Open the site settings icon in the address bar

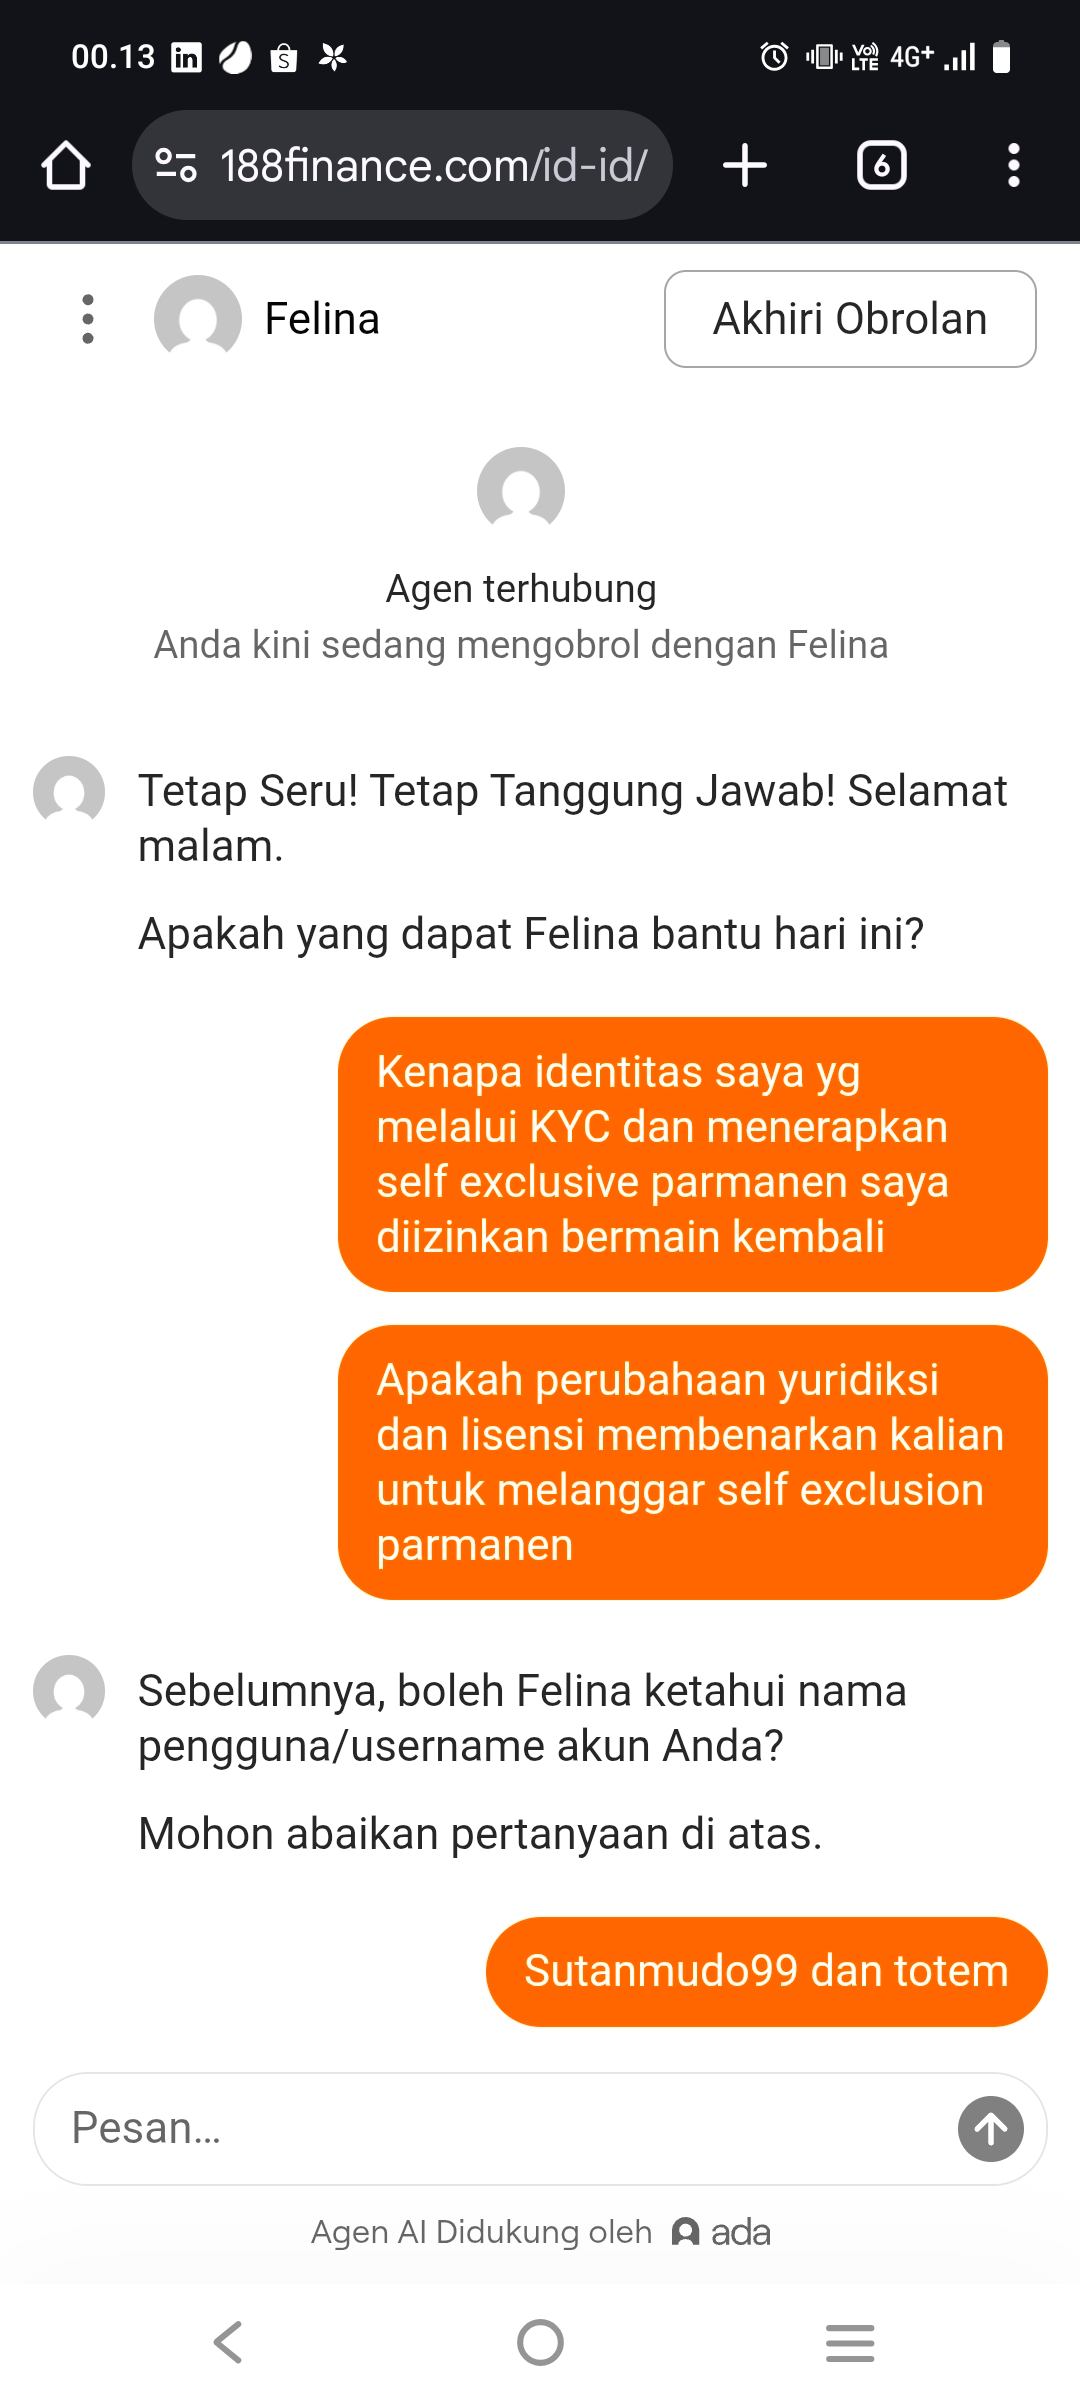click(176, 165)
